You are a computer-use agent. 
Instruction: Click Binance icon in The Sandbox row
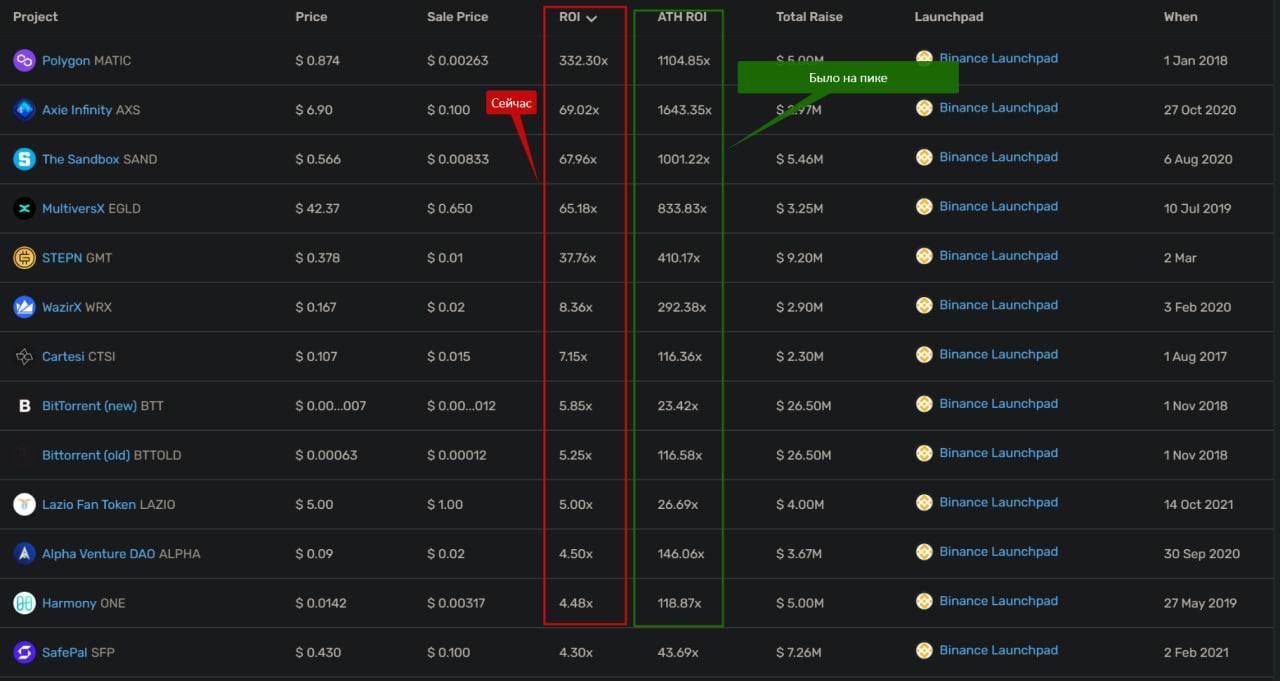pos(924,157)
